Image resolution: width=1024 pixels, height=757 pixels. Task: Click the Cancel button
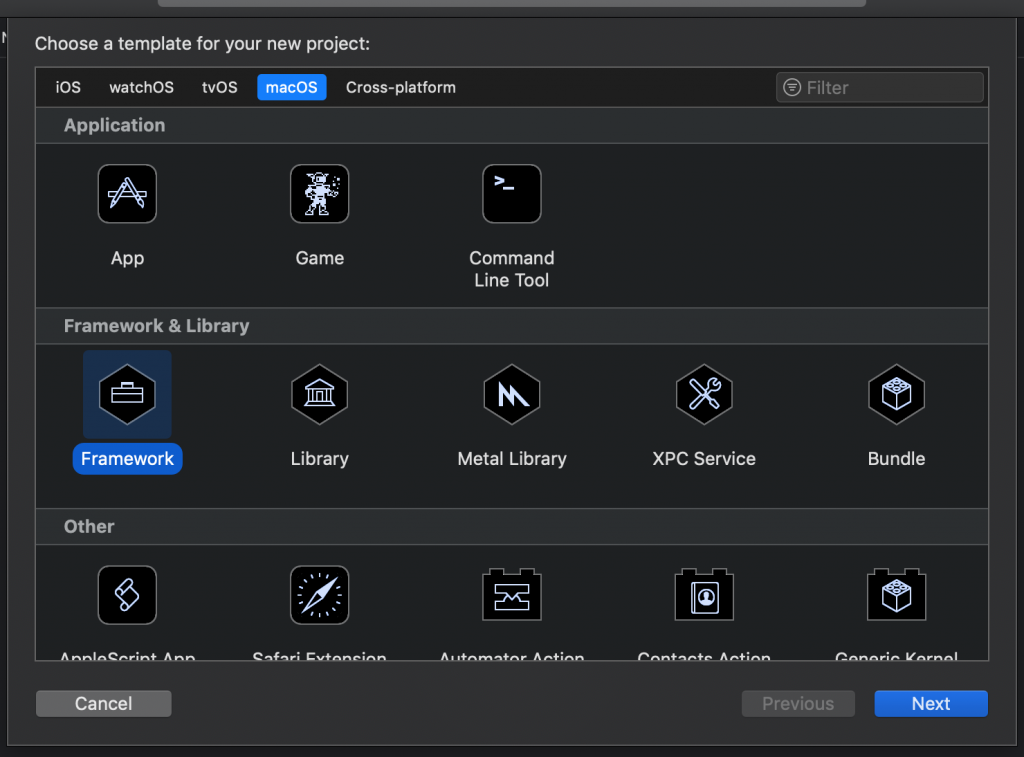(104, 703)
